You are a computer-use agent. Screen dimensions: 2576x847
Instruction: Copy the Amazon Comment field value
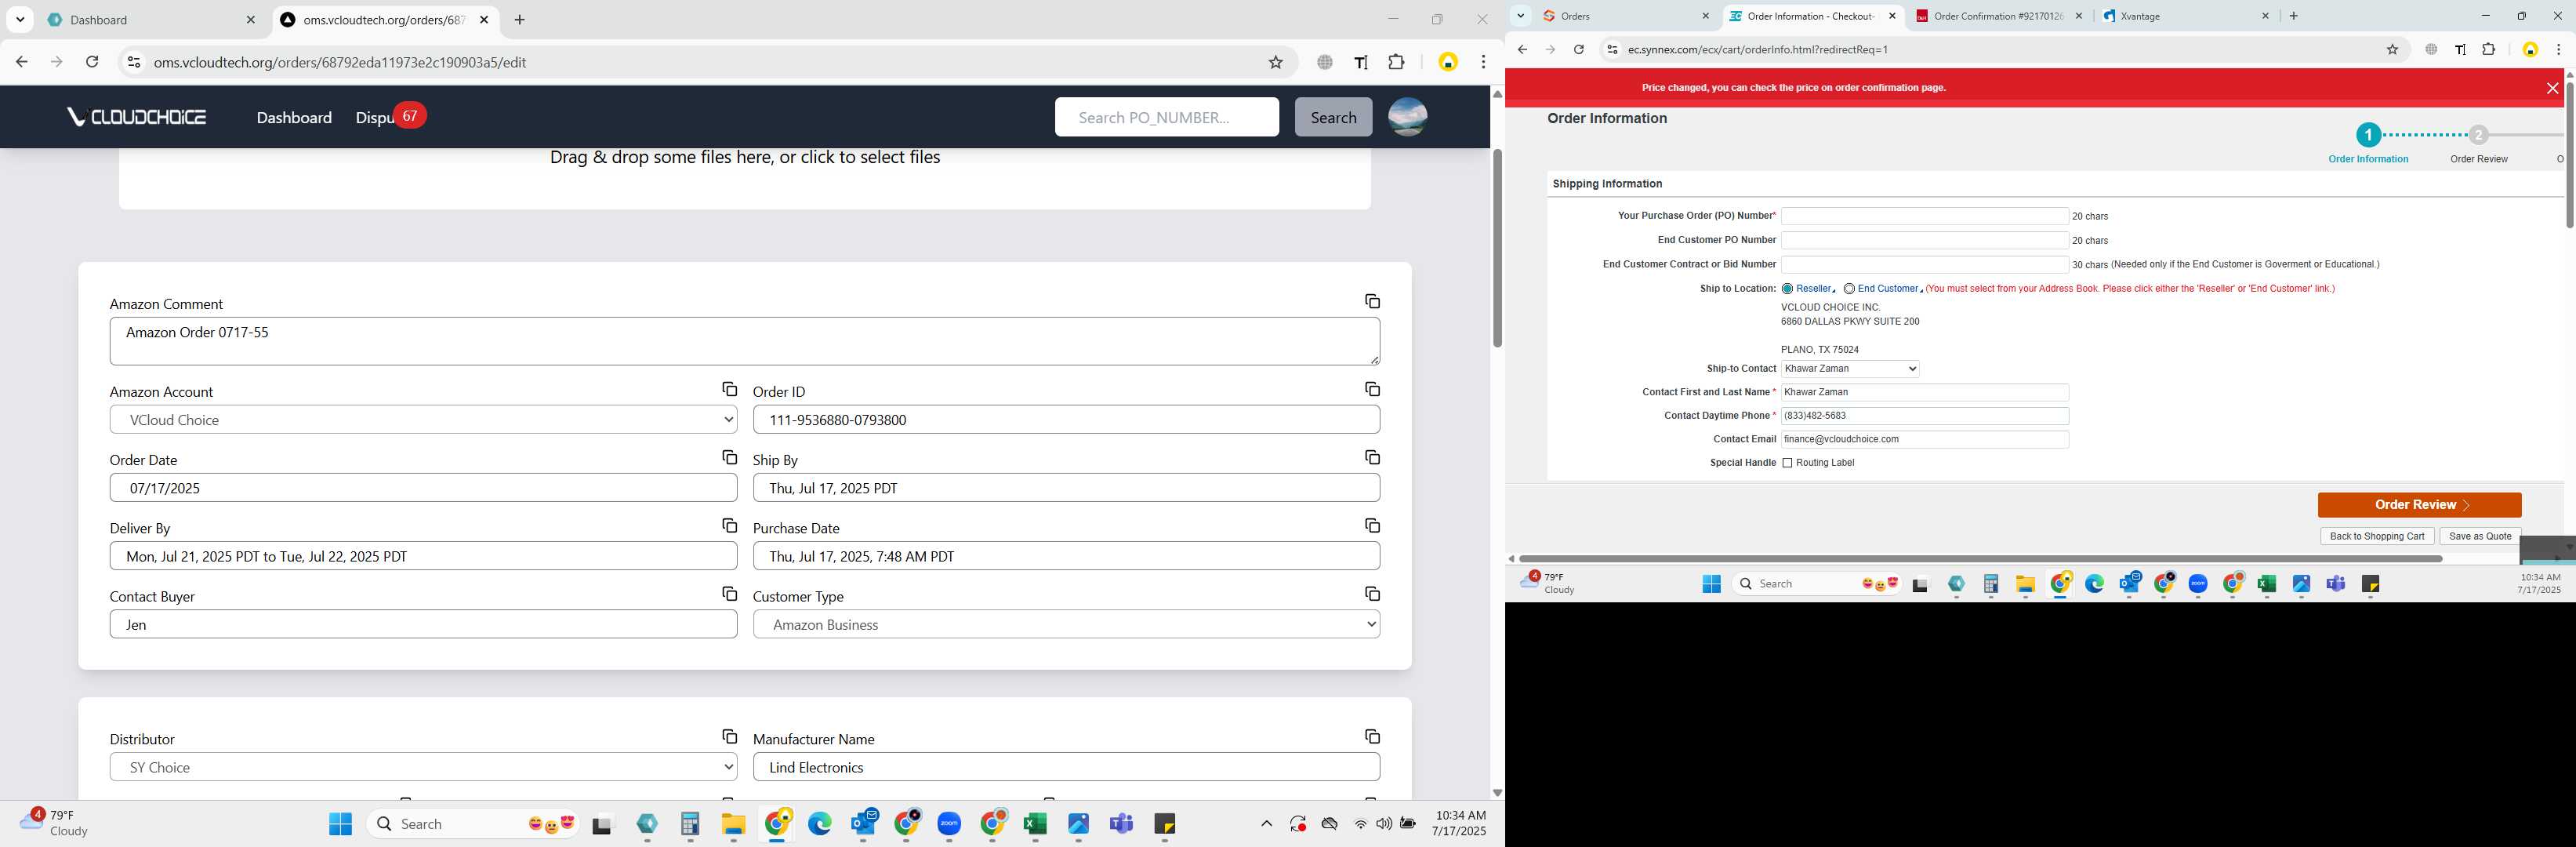click(x=1372, y=301)
